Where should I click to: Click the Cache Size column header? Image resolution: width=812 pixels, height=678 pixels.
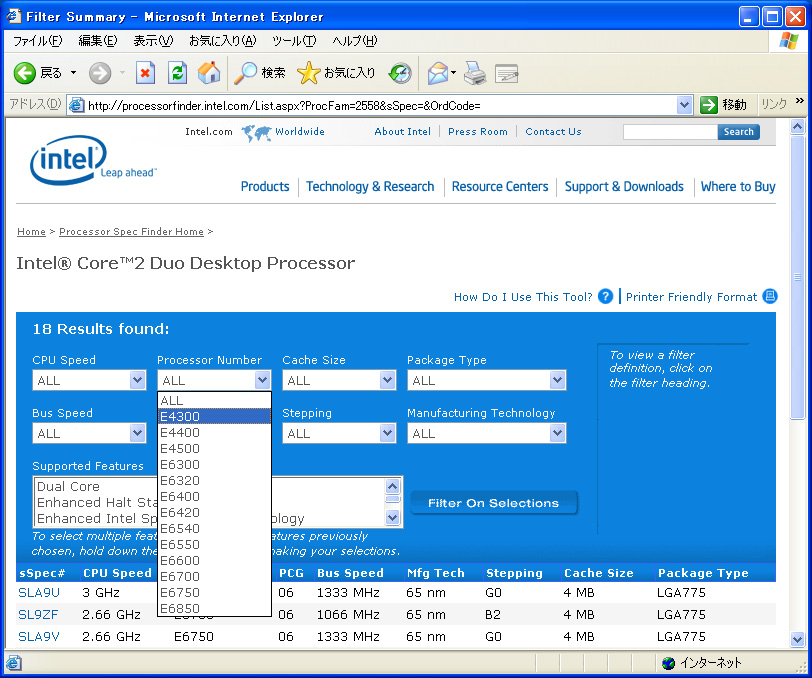click(599, 573)
